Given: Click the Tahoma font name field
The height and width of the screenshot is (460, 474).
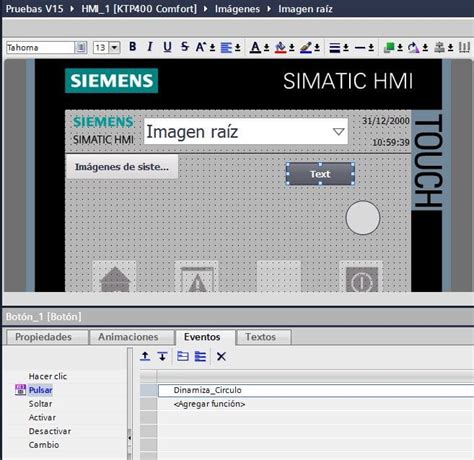Looking at the screenshot, I should pos(40,48).
